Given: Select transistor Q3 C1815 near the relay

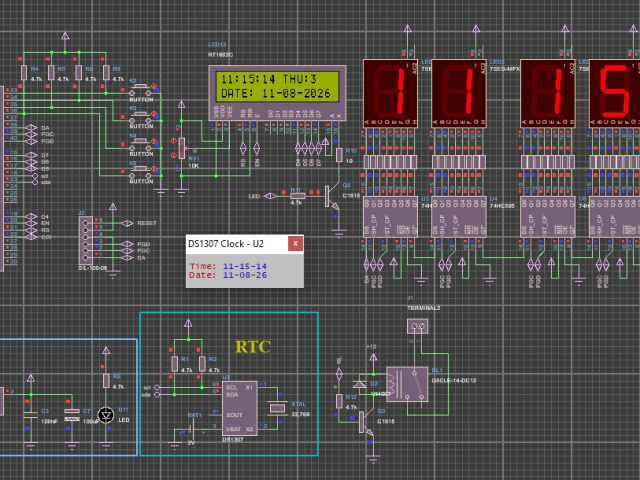Looking at the screenshot, I should 366,424.
